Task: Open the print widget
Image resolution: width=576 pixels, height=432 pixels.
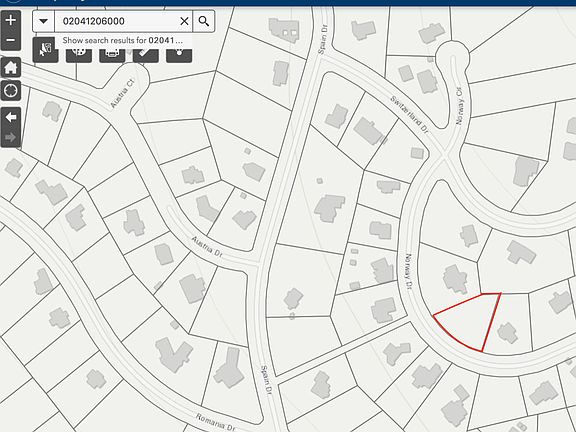Action: [x=112, y=53]
